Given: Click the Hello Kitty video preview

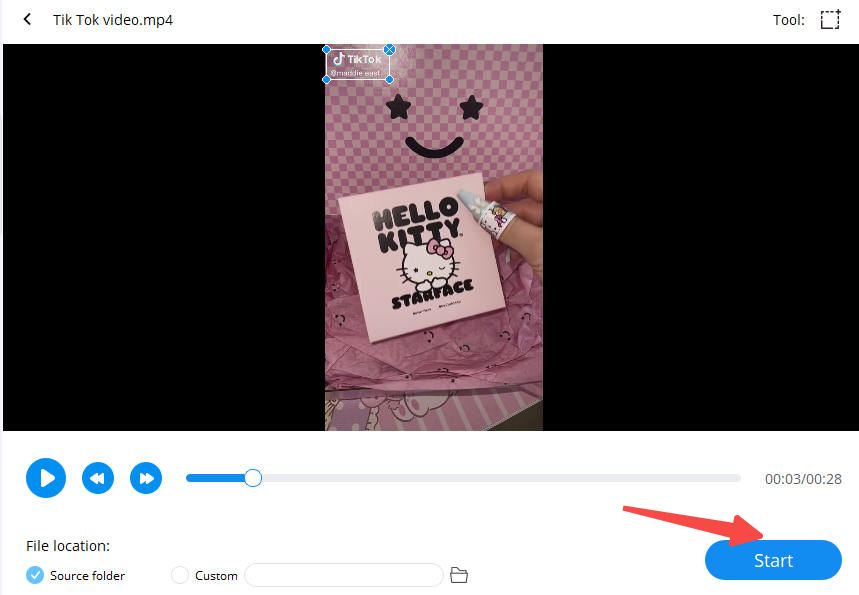Looking at the screenshot, I should tap(434, 237).
